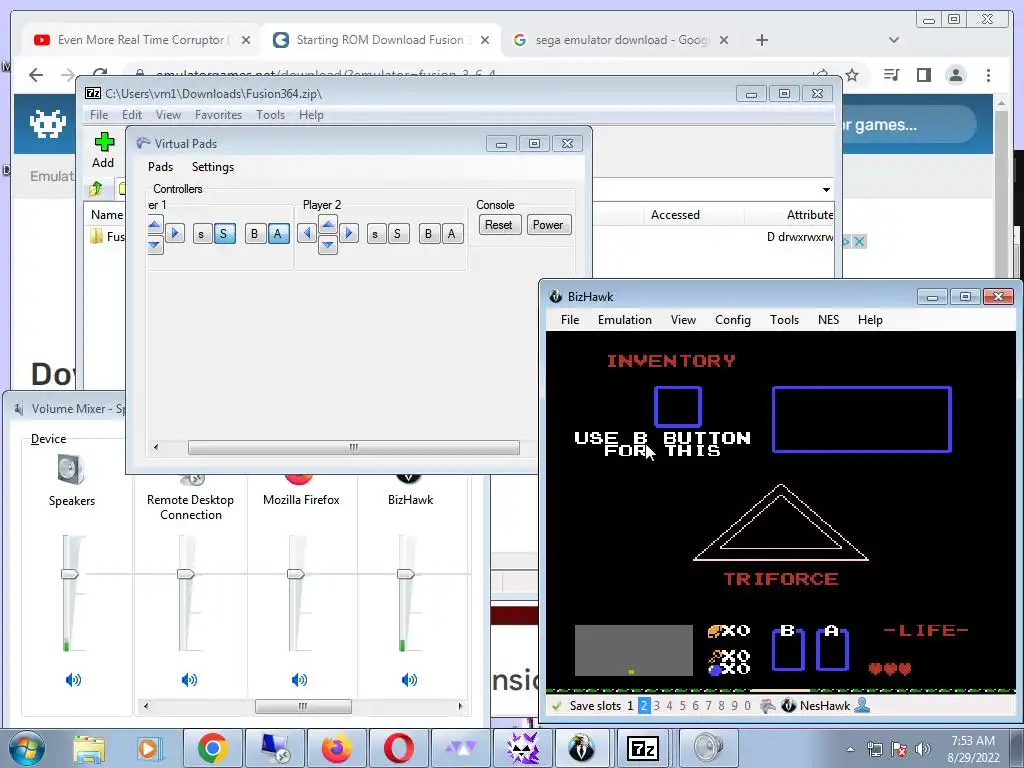Click the NesHawk core icon in status bar
Viewport: 1024px width, 768px height.
(788, 706)
